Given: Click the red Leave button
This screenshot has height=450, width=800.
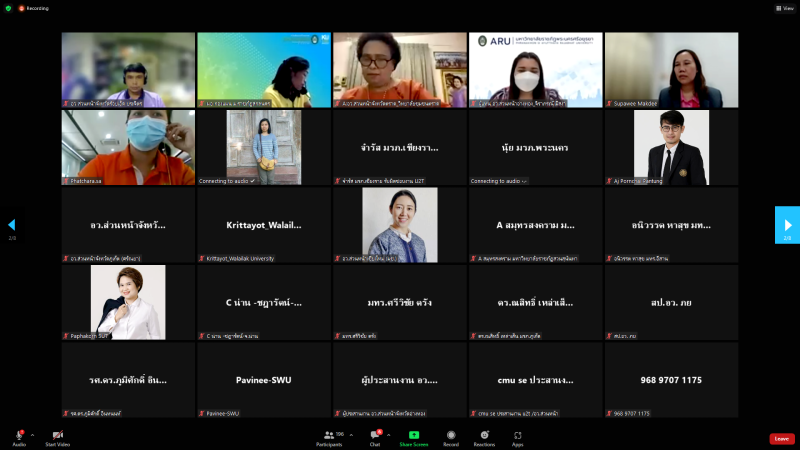Looking at the screenshot, I should click(782, 438).
